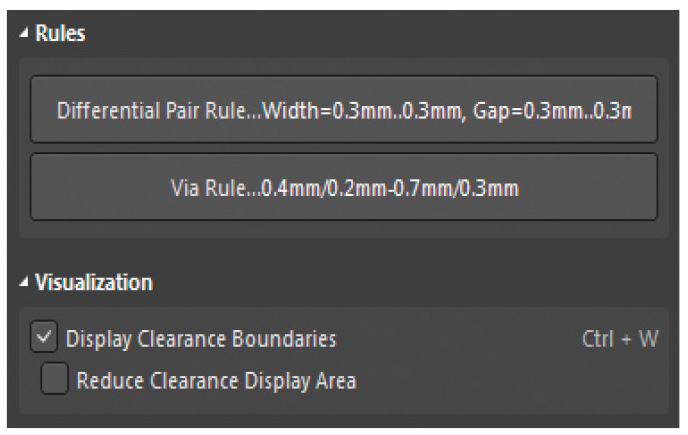This screenshot has width=688, height=435.
Task: Open the Differential Pair Rule settings
Action: tap(344, 108)
